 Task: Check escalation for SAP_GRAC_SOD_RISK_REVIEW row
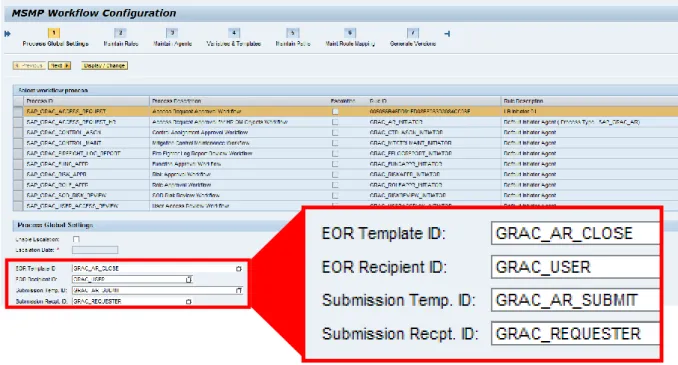point(335,195)
